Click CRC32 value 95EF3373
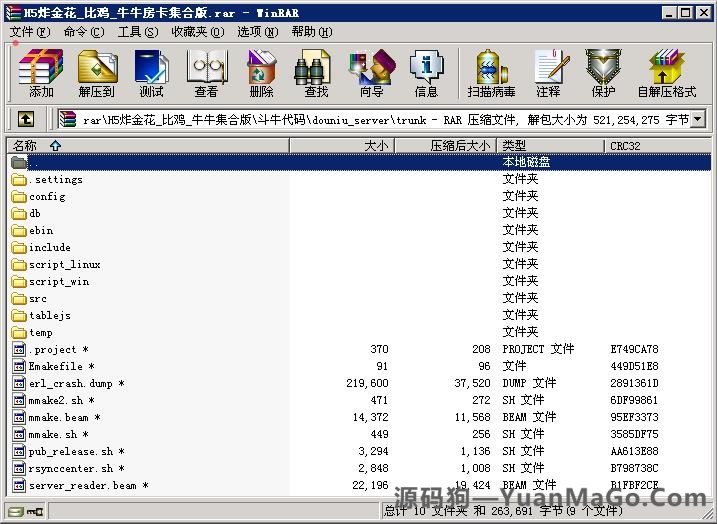The height and width of the screenshot is (524, 717). click(634, 417)
